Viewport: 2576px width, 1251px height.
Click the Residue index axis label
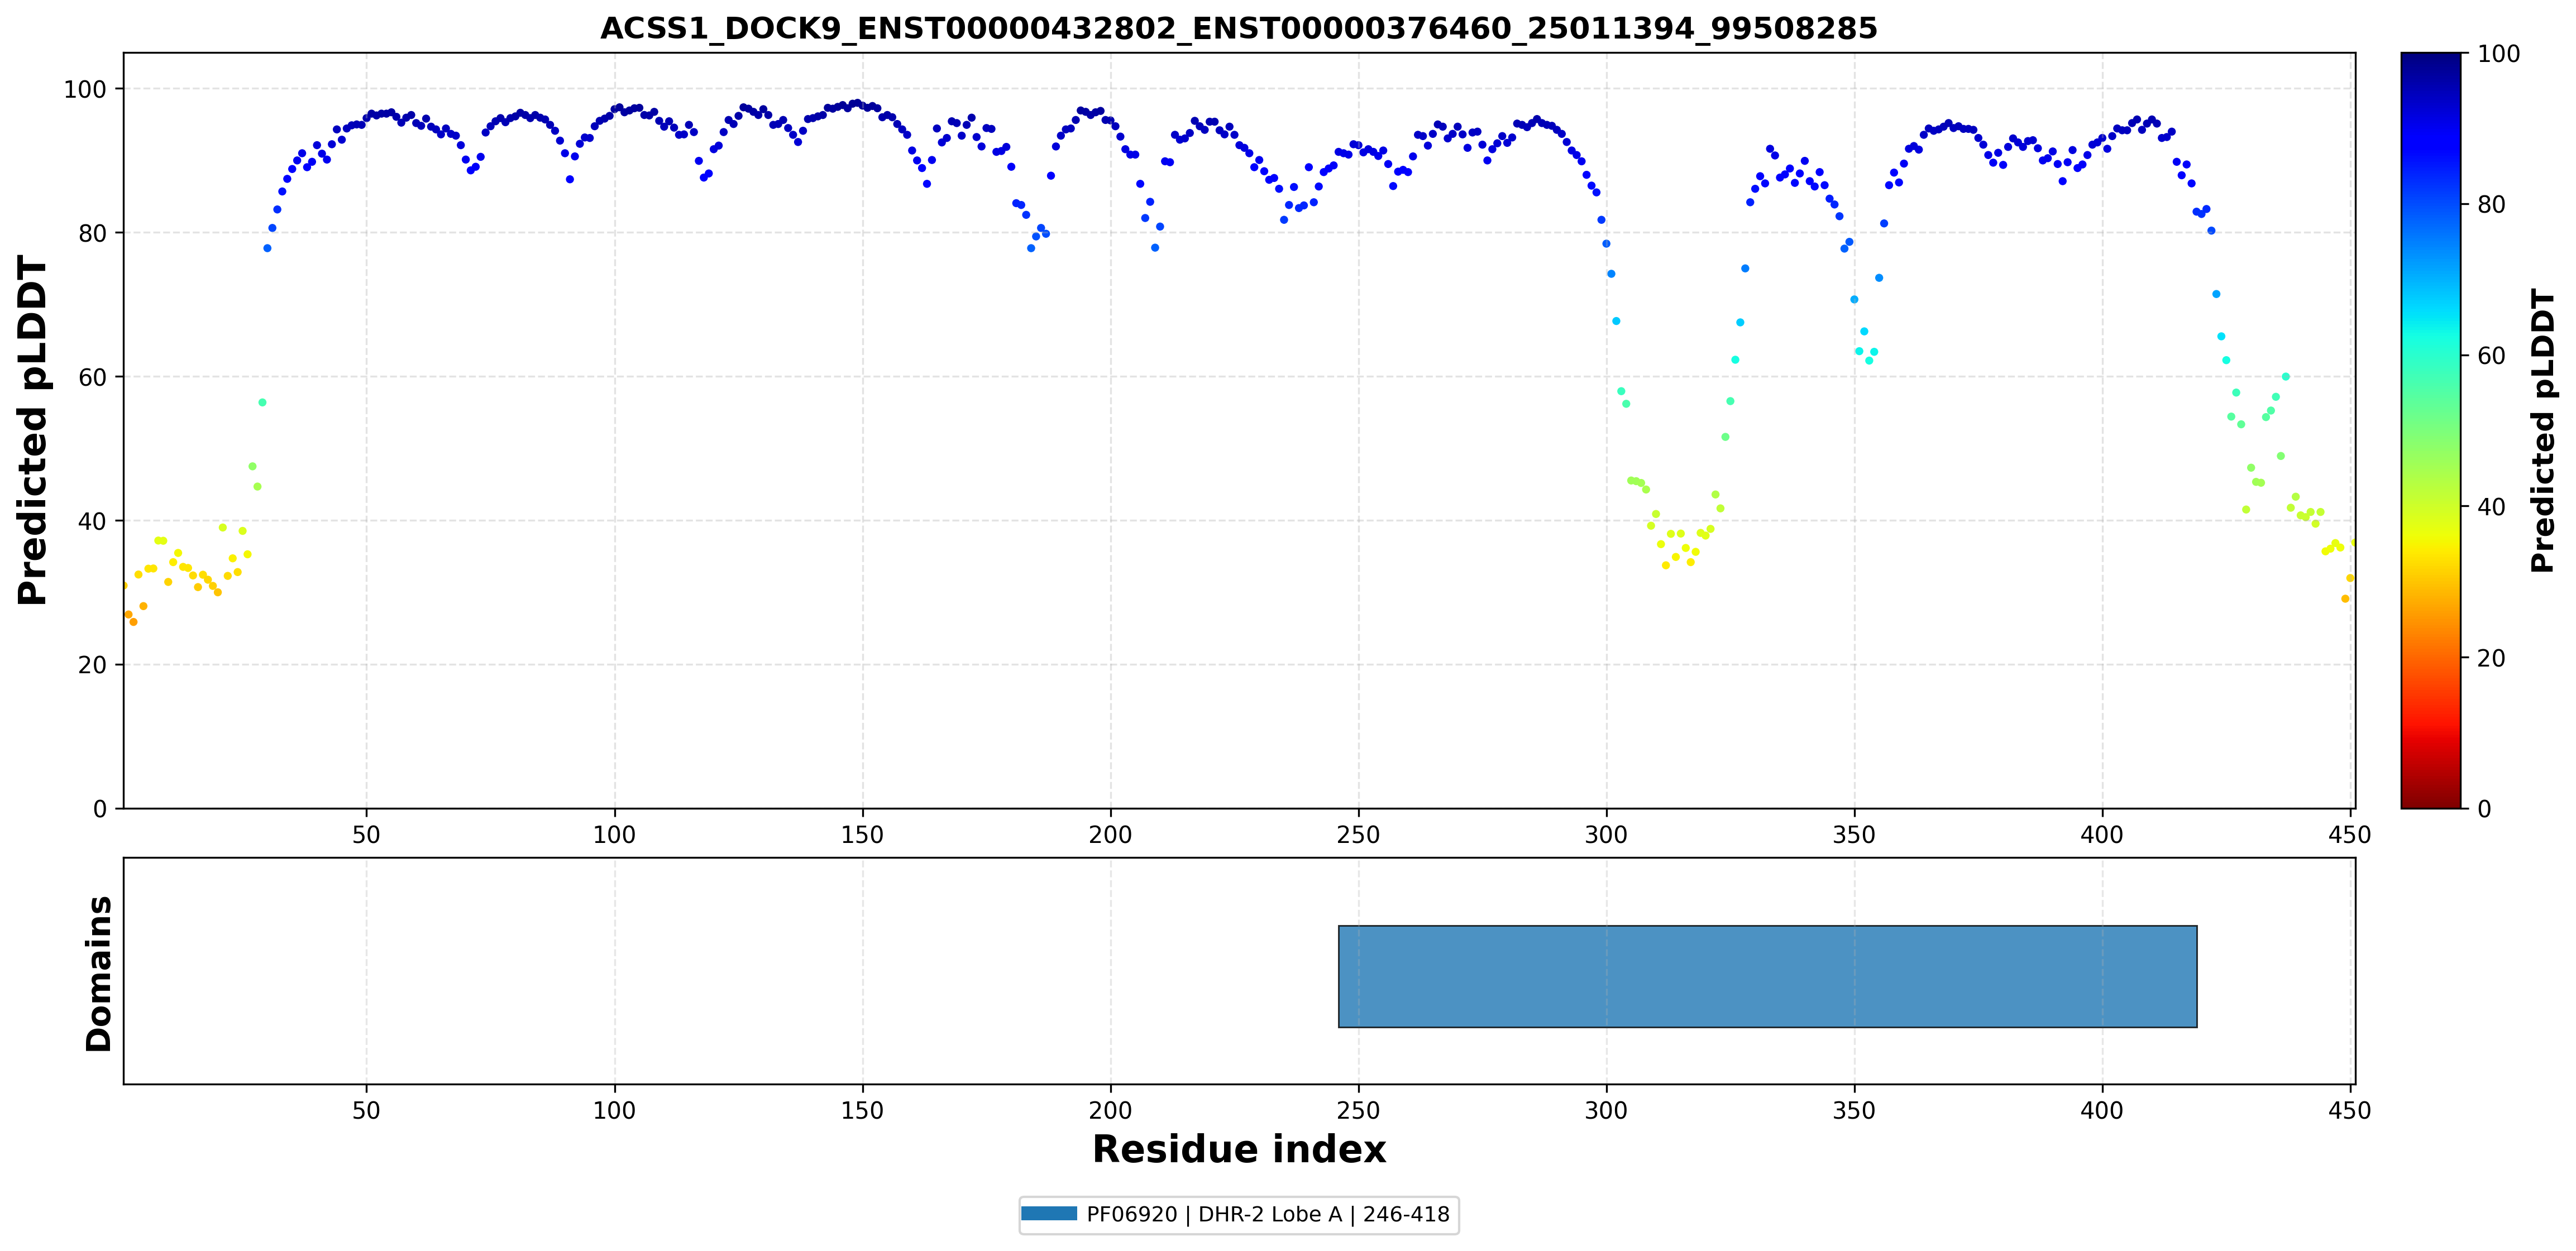point(1239,1149)
